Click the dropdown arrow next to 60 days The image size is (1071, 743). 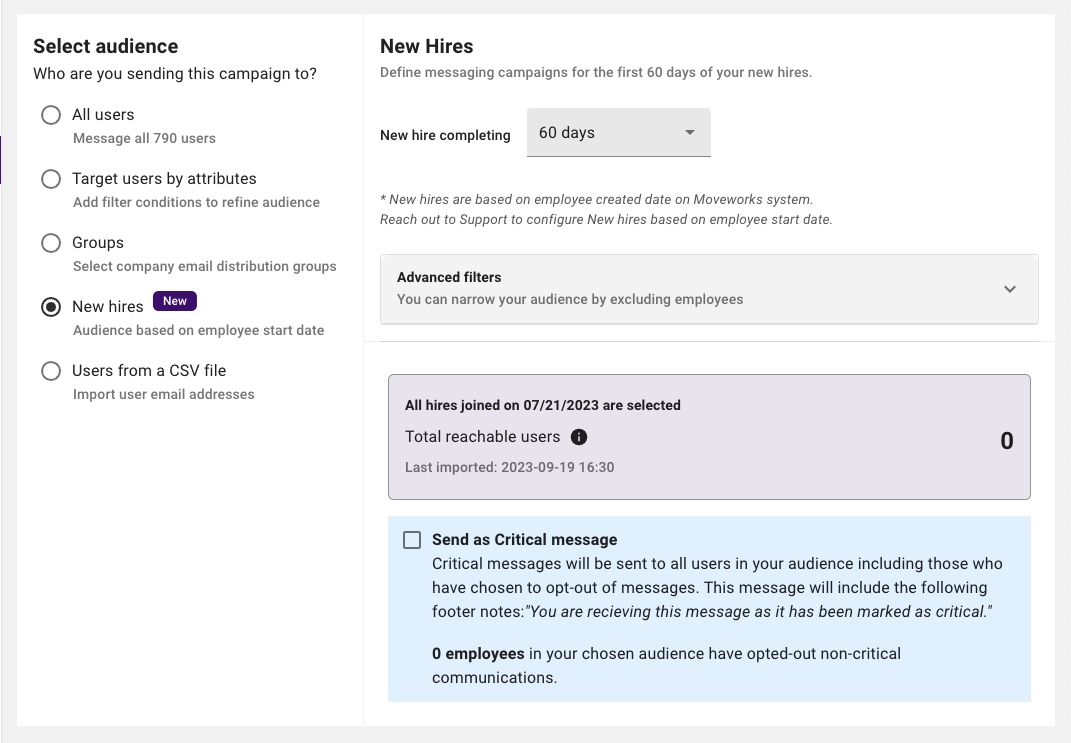689,133
